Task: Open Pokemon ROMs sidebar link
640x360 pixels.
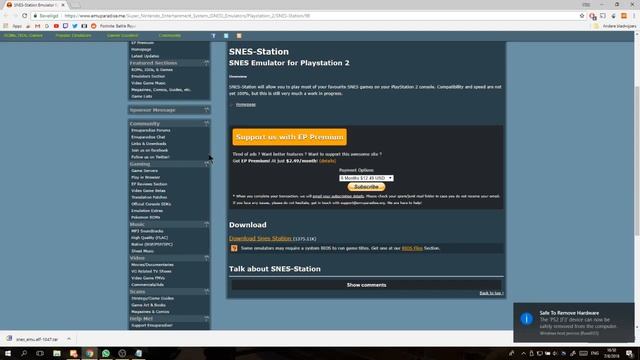Action: click(x=146, y=217)
